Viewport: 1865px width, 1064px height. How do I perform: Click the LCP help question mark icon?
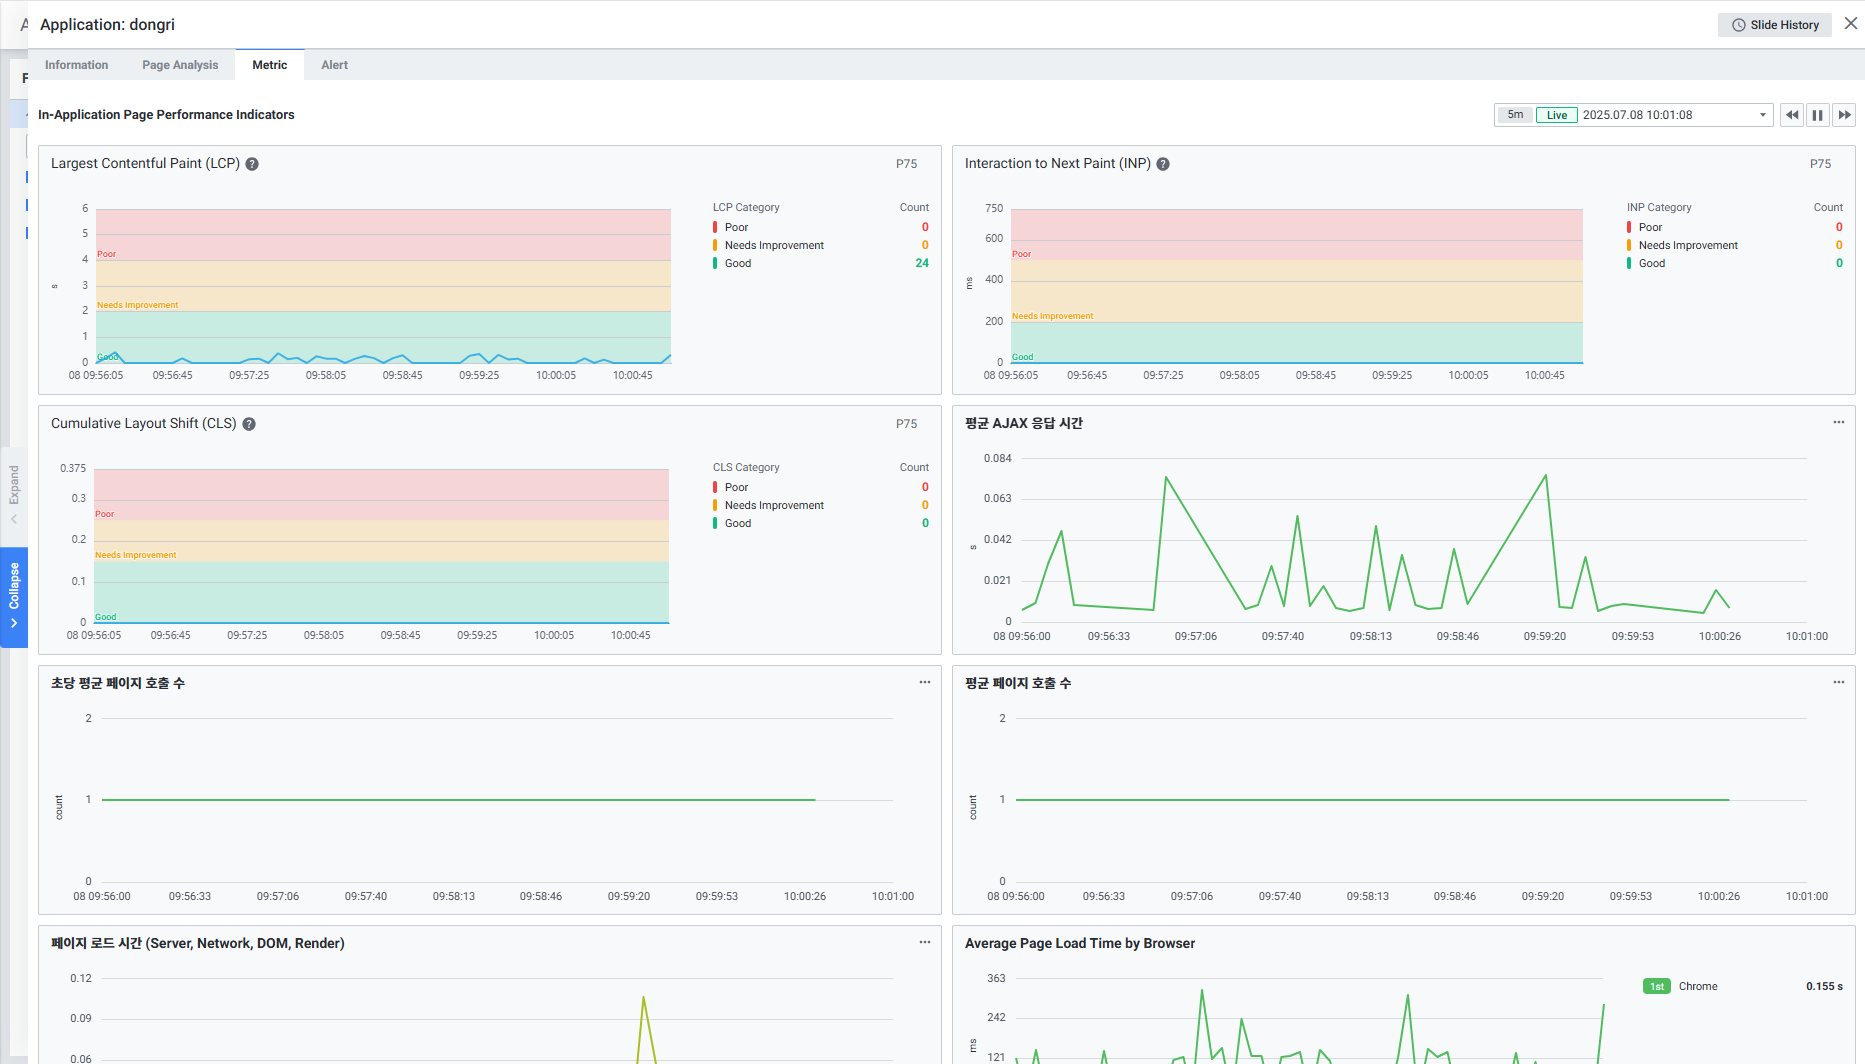click(x=252, y=164)
